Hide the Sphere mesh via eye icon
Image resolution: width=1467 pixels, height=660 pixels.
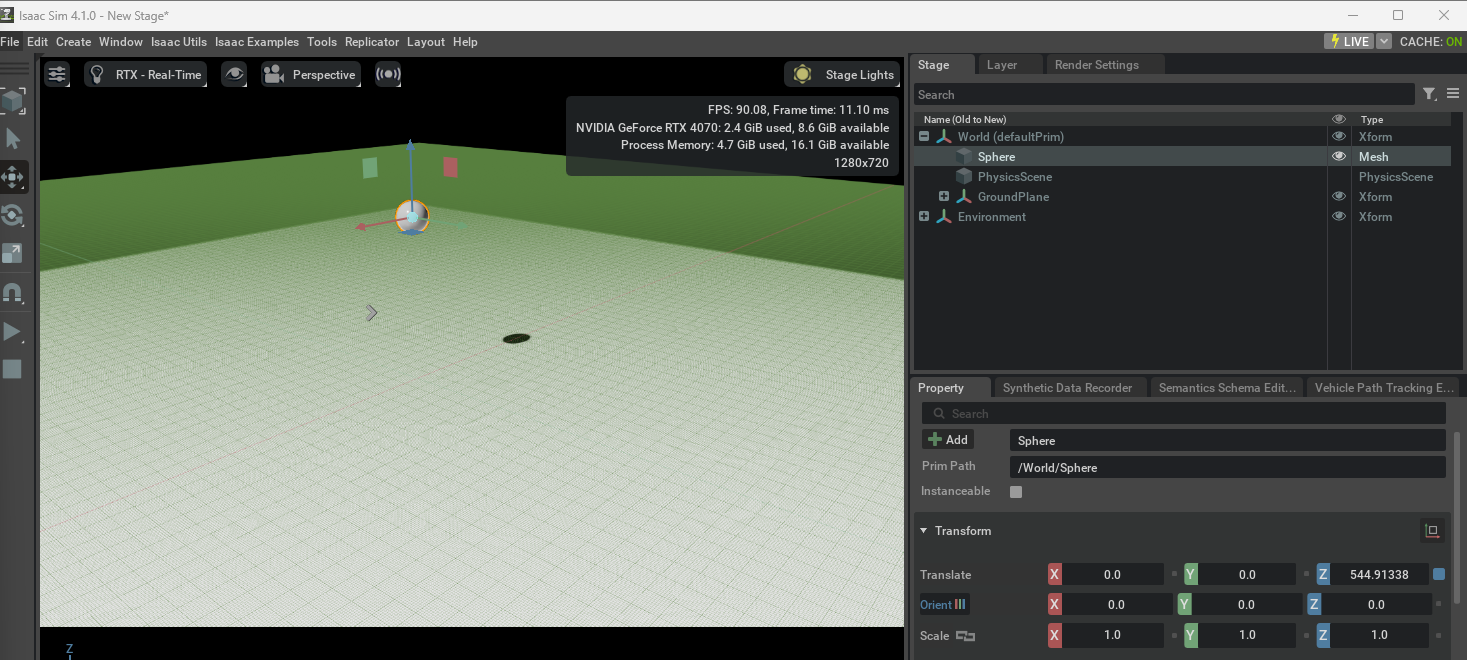1339,157
